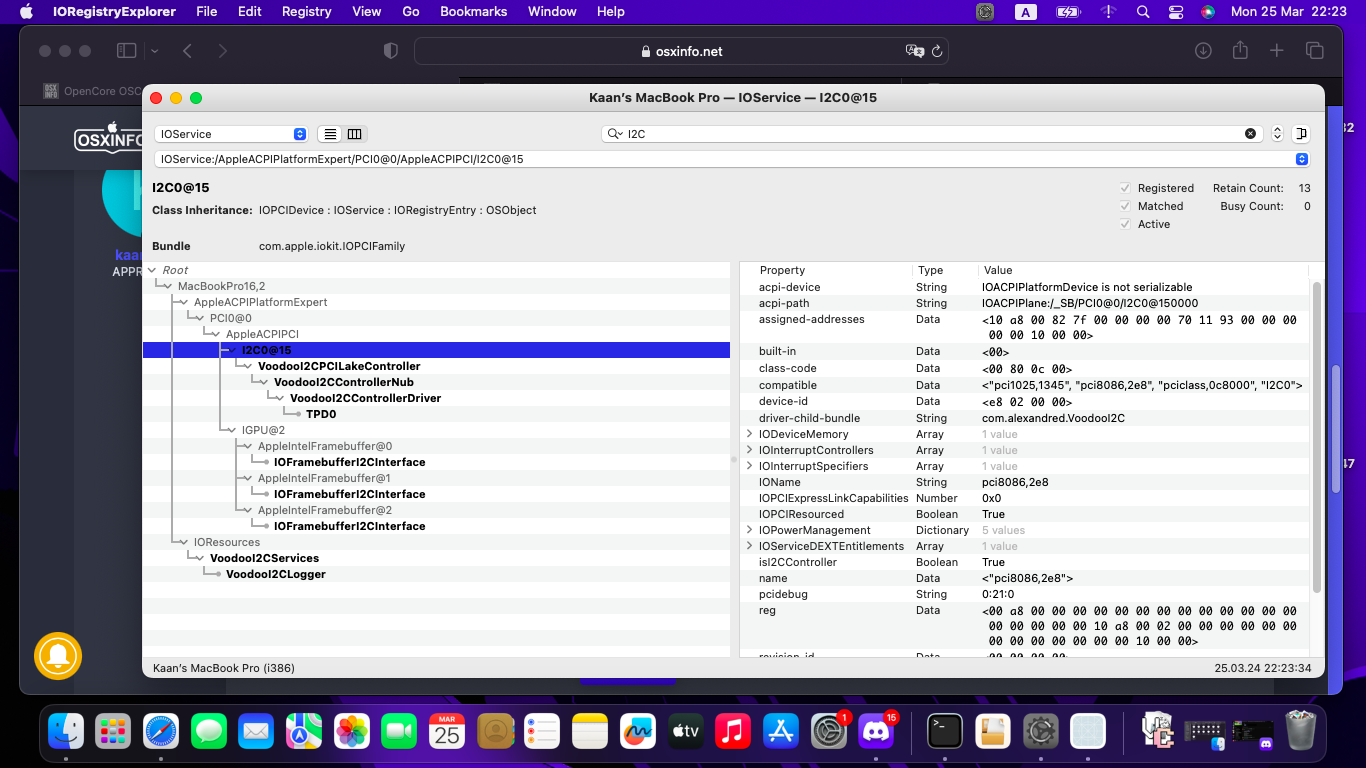Click the yellow notification bell icon
The image size is (1366, 768).
tap(58, 656)
